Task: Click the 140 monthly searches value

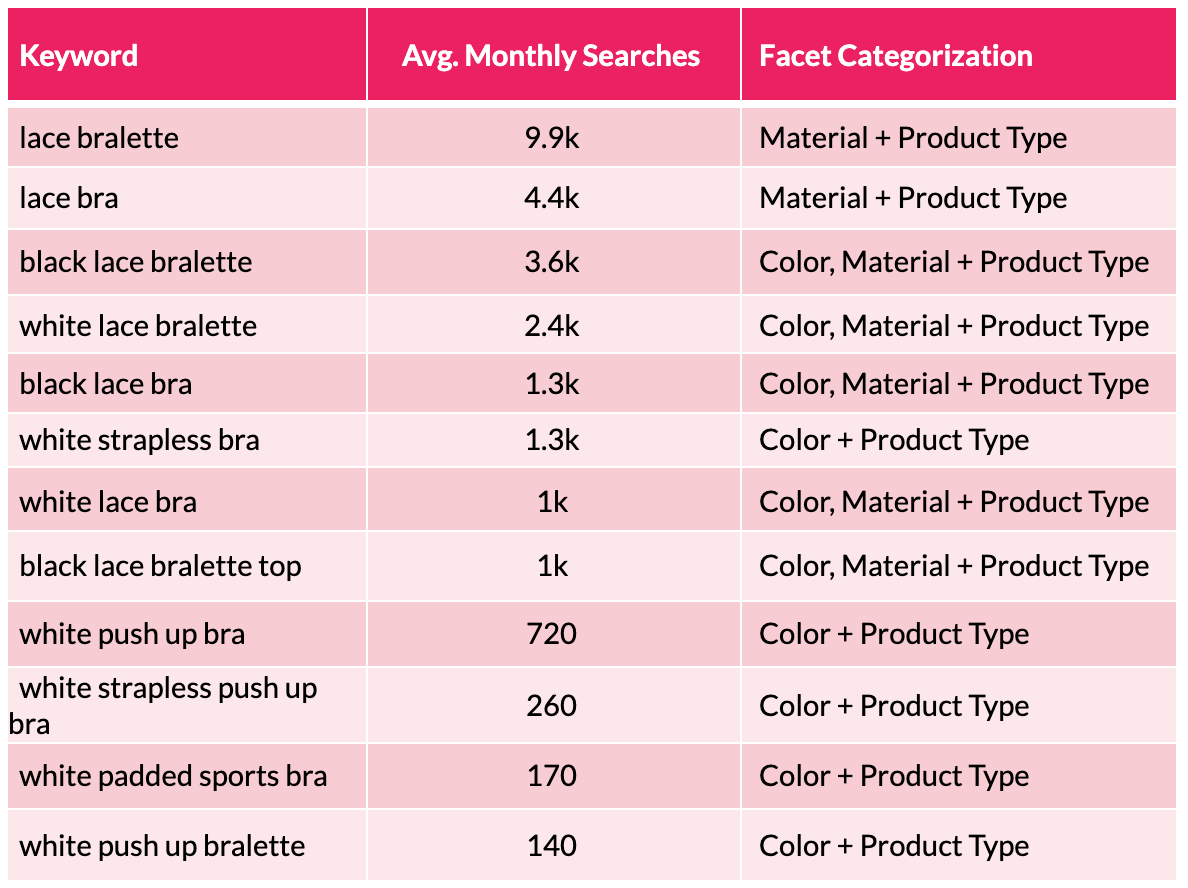Action: coord(552,846)
